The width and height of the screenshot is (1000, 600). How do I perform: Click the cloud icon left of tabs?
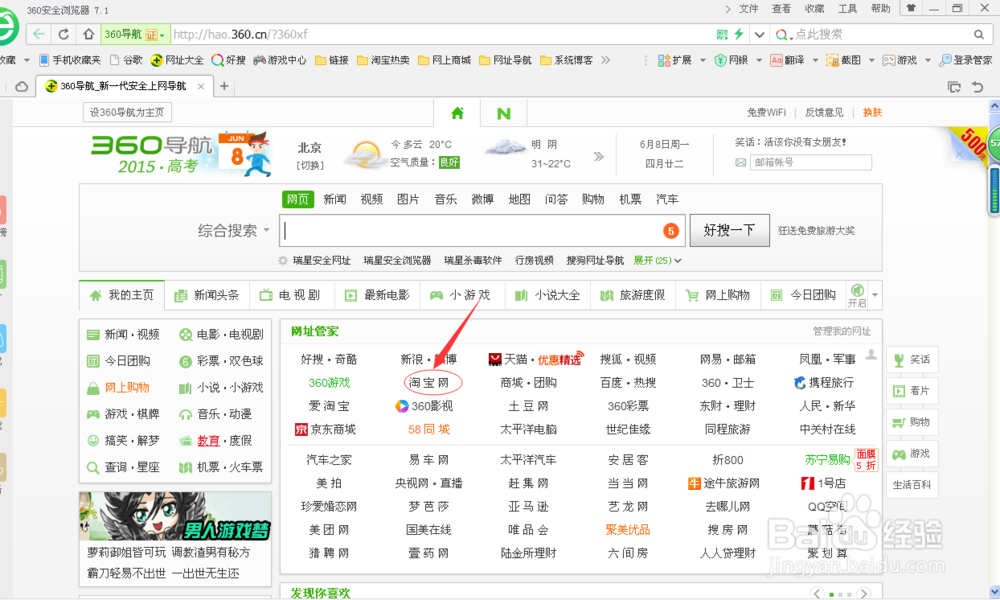tap(22, 86)
